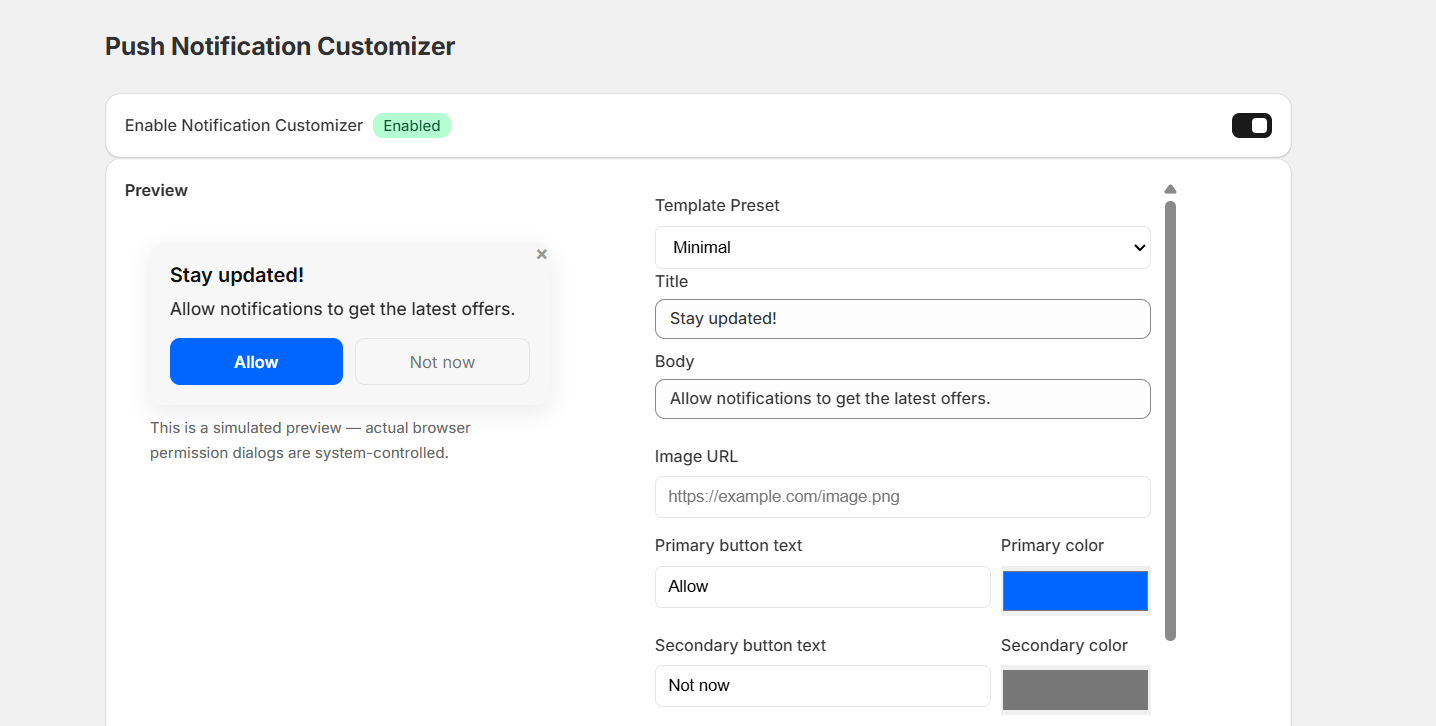Open the gray Secondary color swatch
Viewport: 1436px width, 726px height.
1075,690
